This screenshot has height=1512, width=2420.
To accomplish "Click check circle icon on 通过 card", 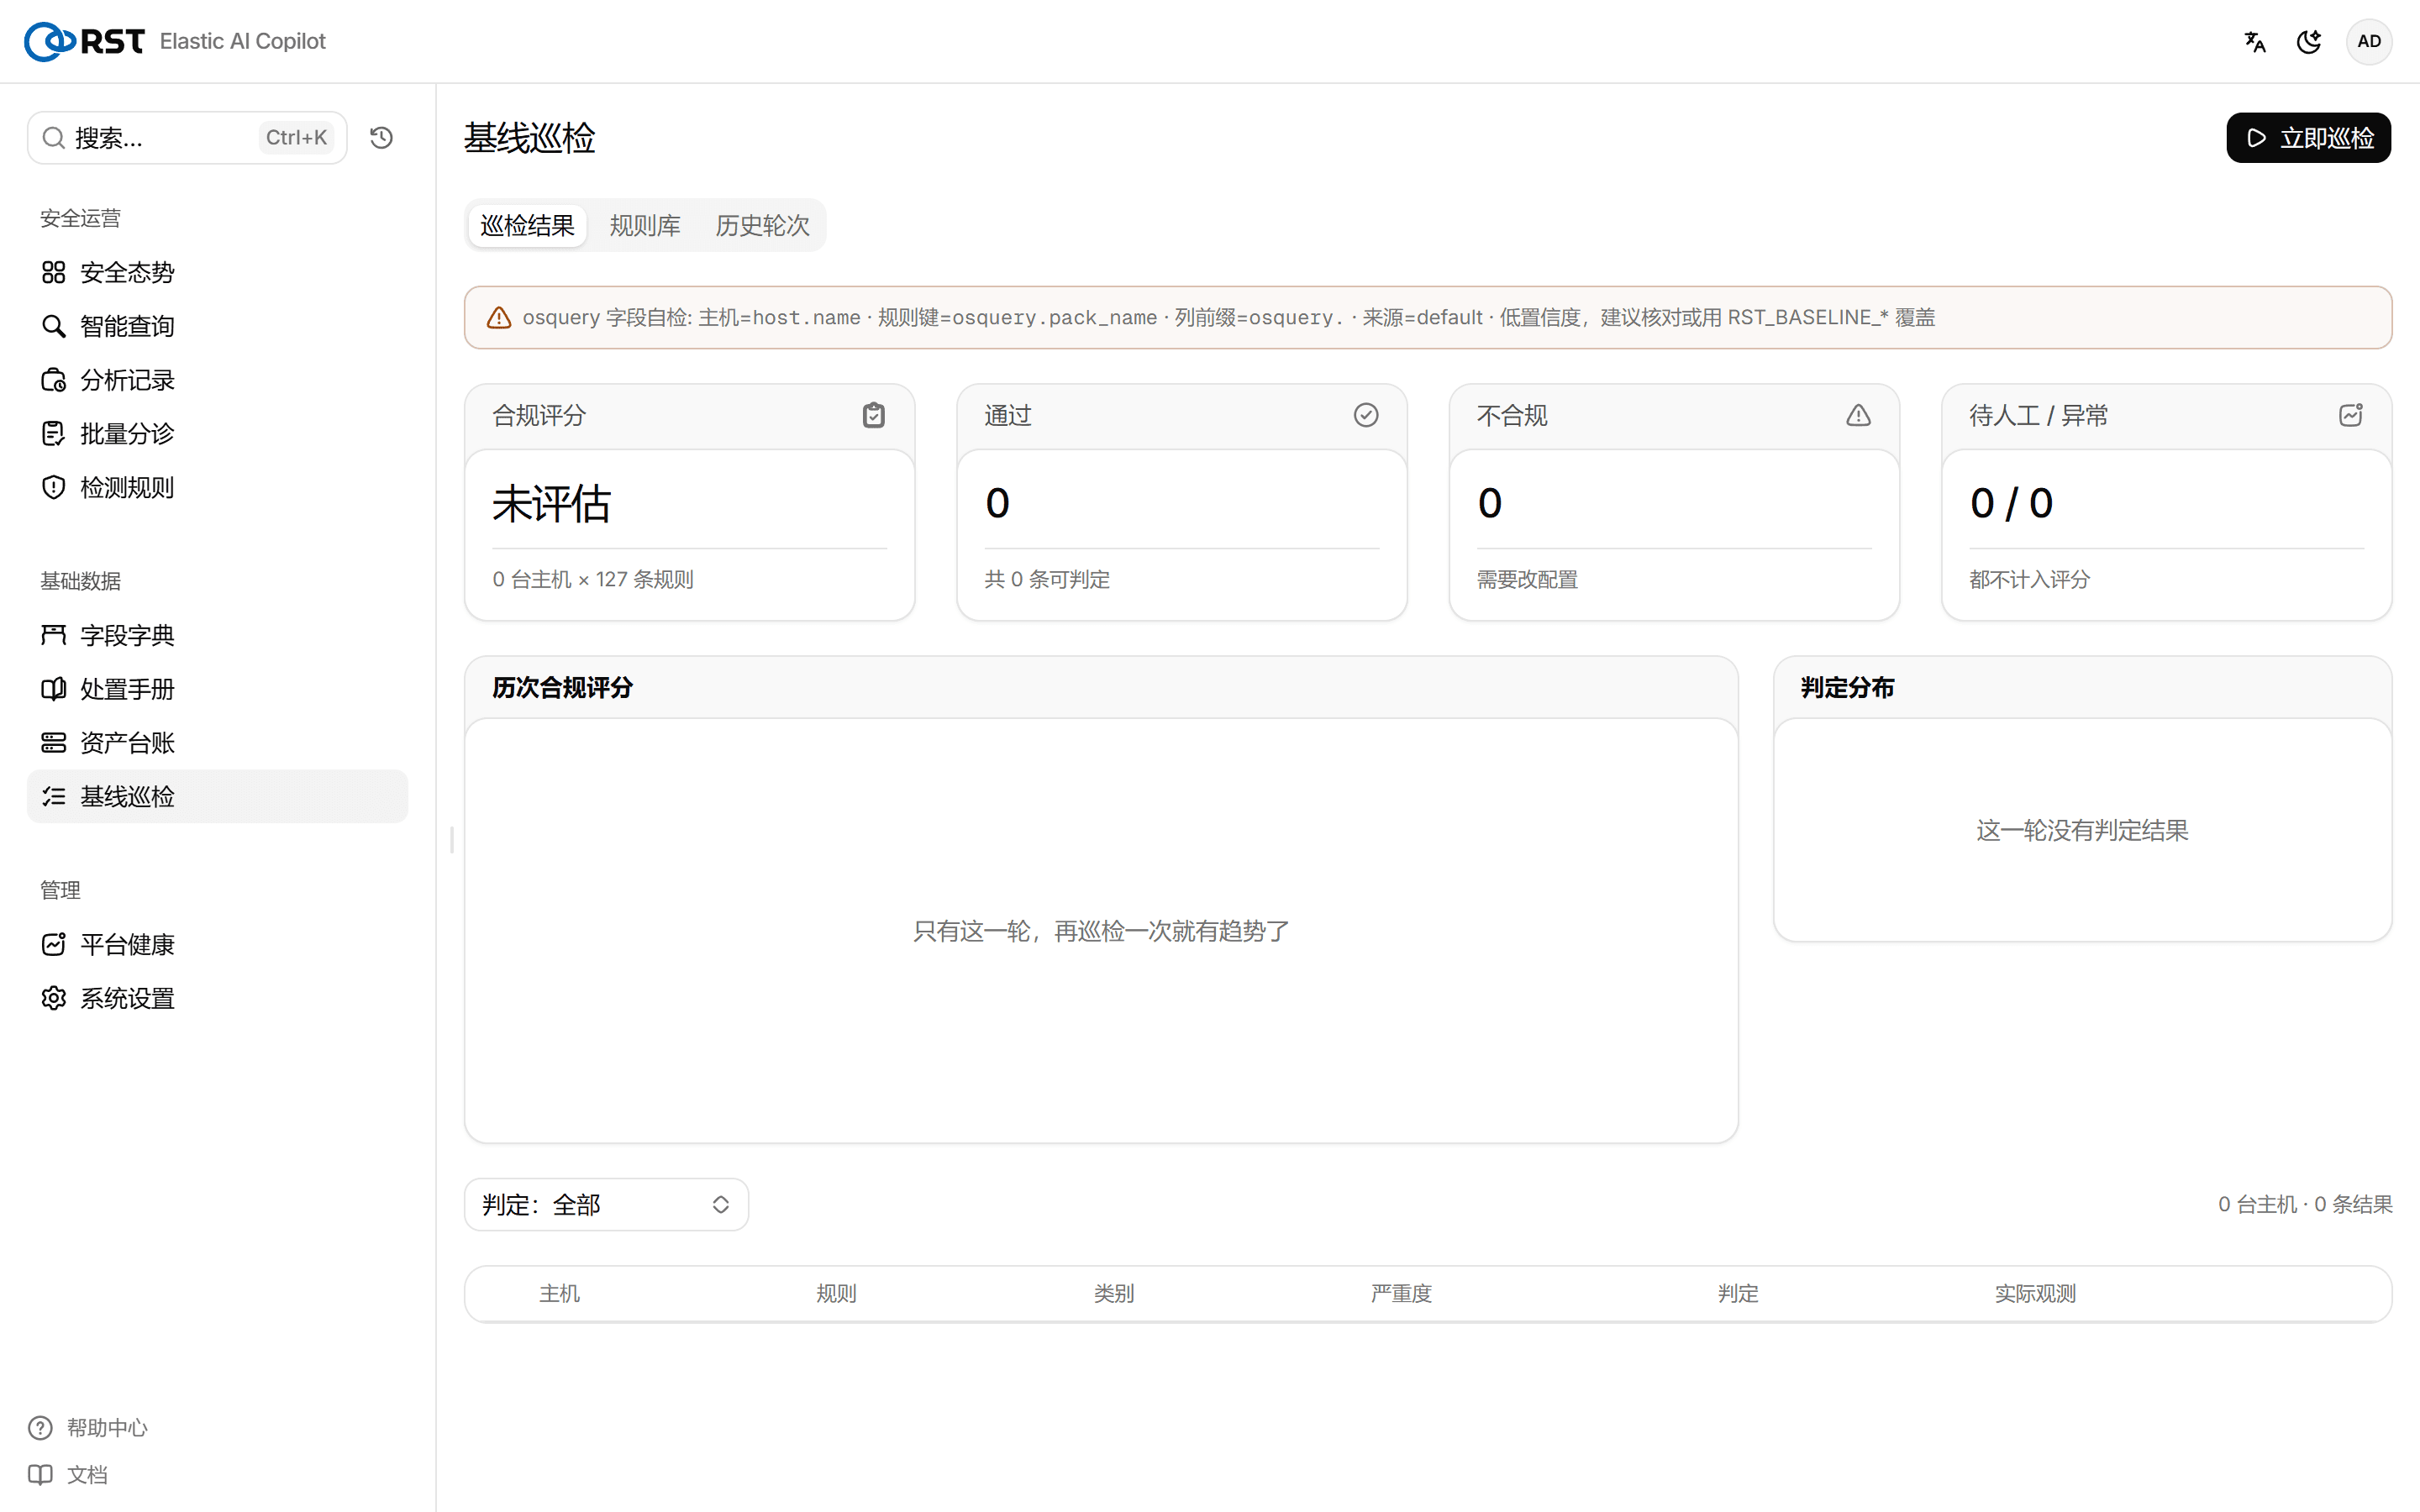I will point(1366,415).
